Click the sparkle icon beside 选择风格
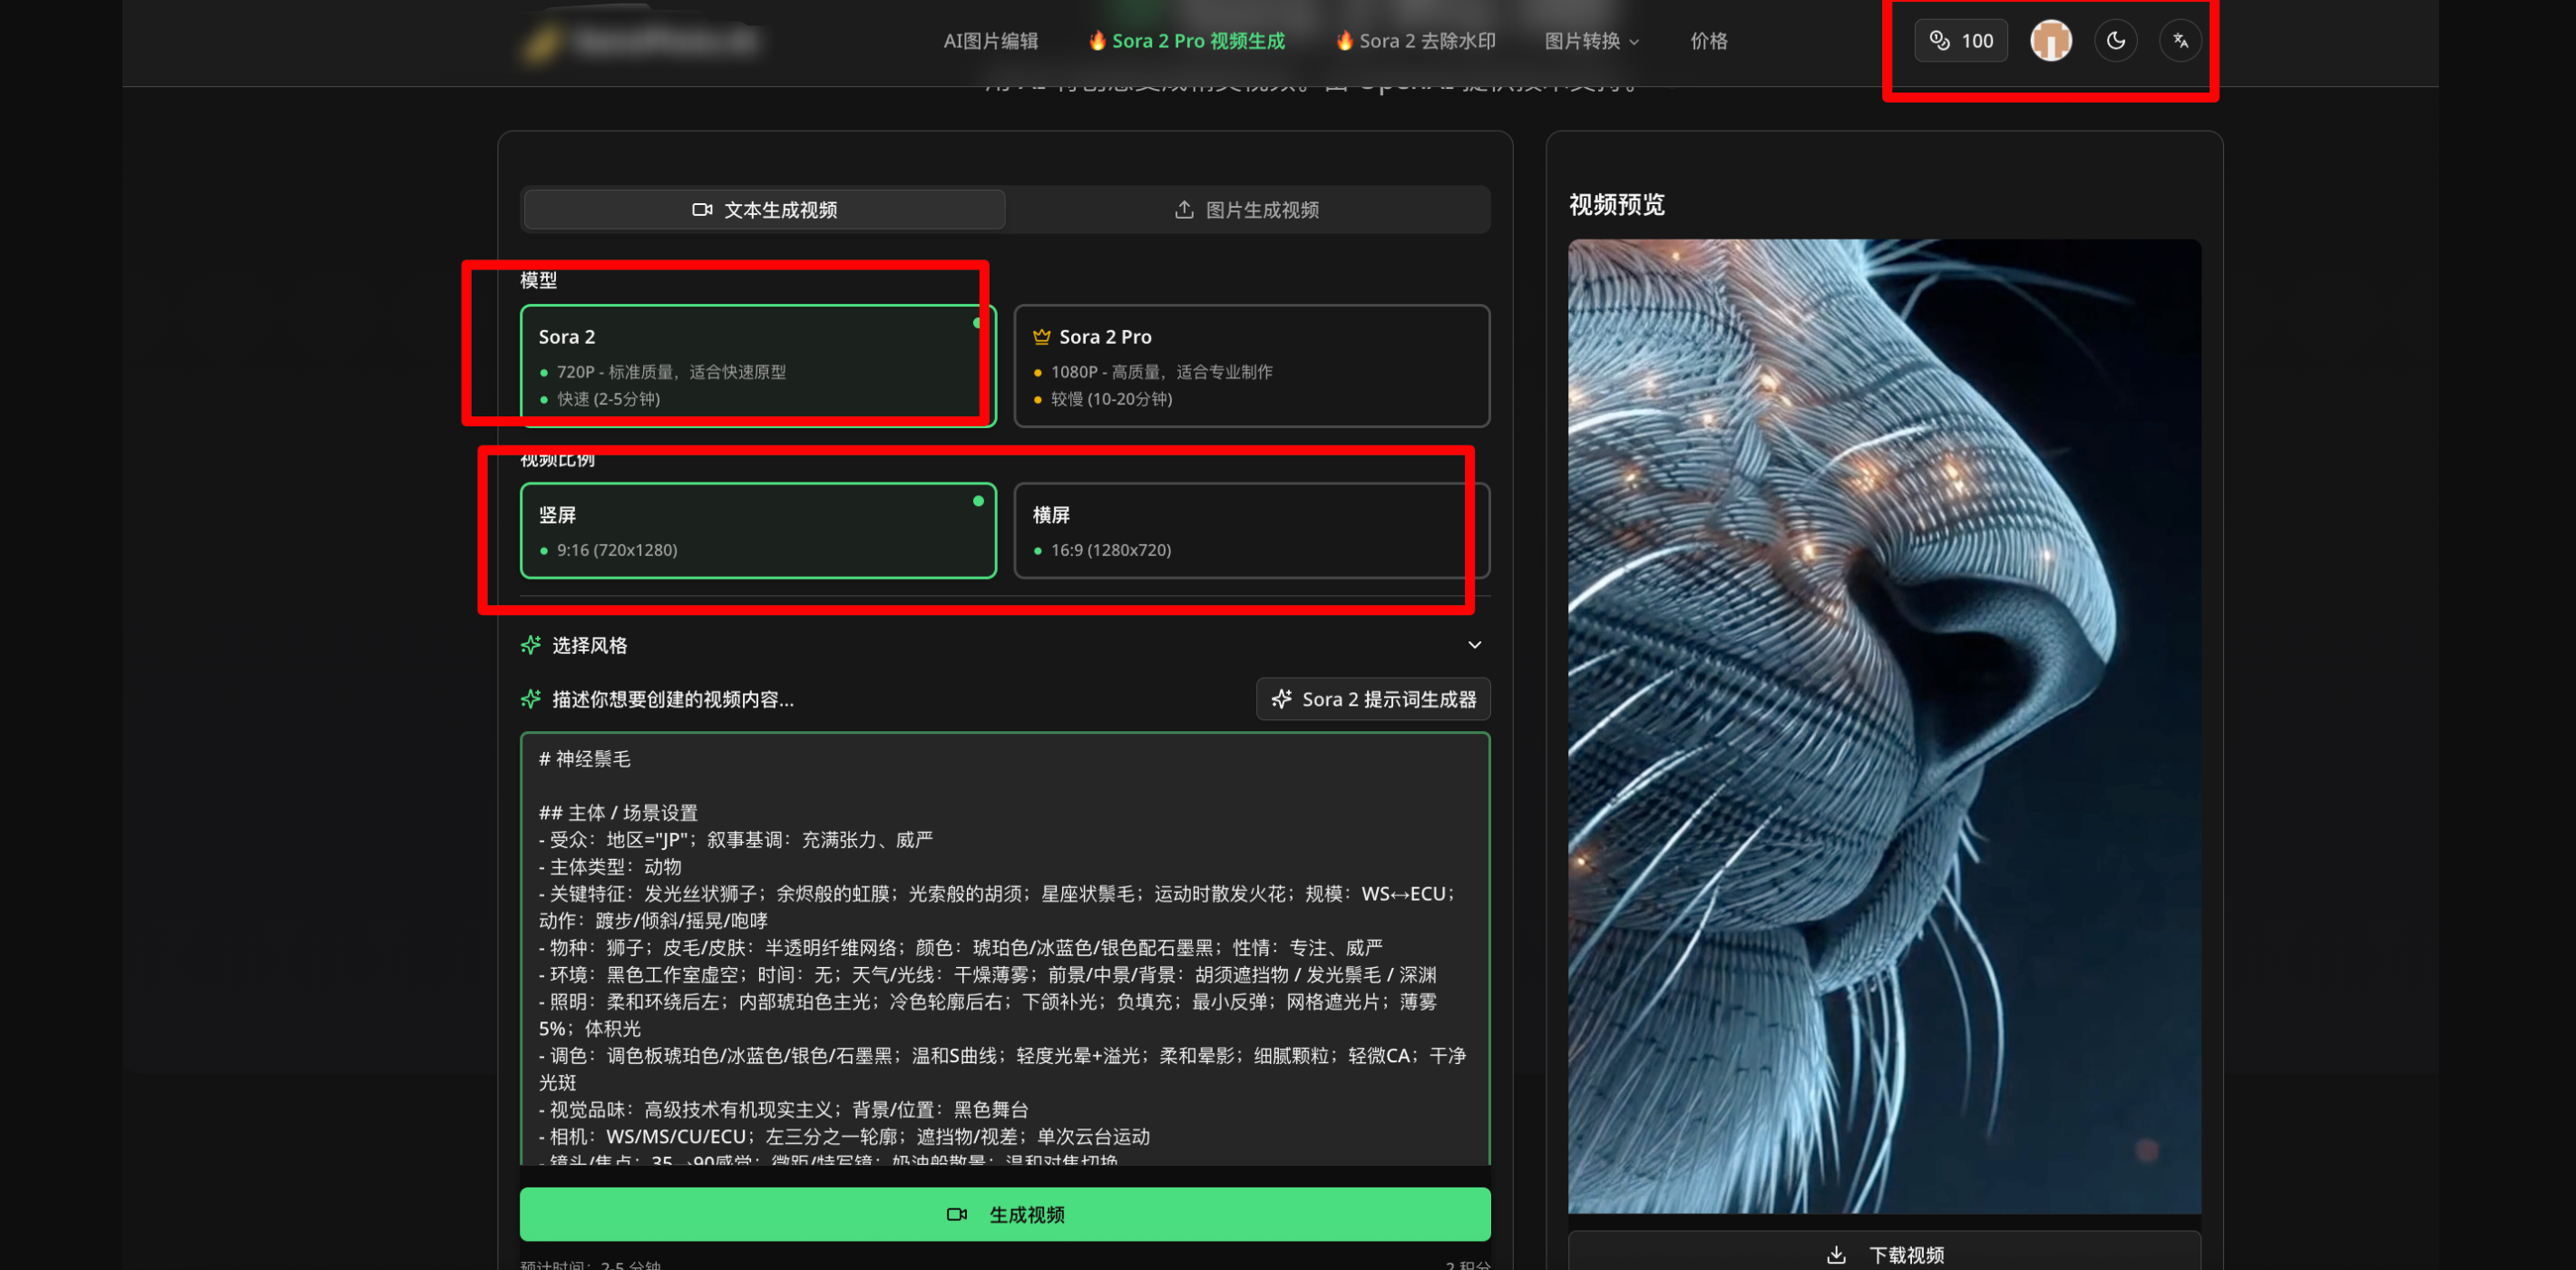The height and width of the screenshot is (1270, 2576). 531,645
